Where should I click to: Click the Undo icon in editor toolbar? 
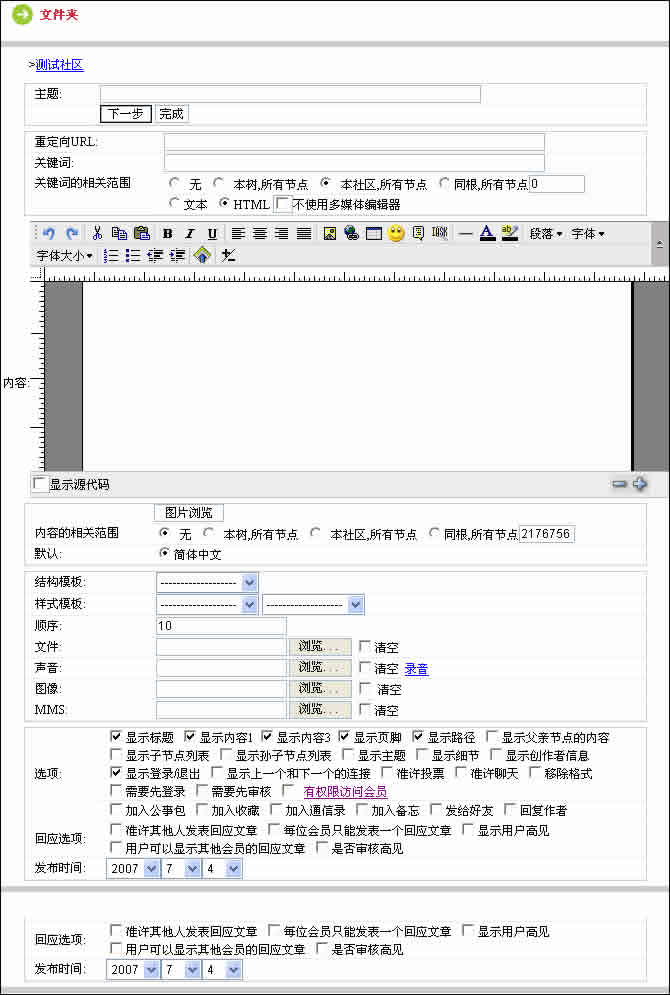point(49,233)
